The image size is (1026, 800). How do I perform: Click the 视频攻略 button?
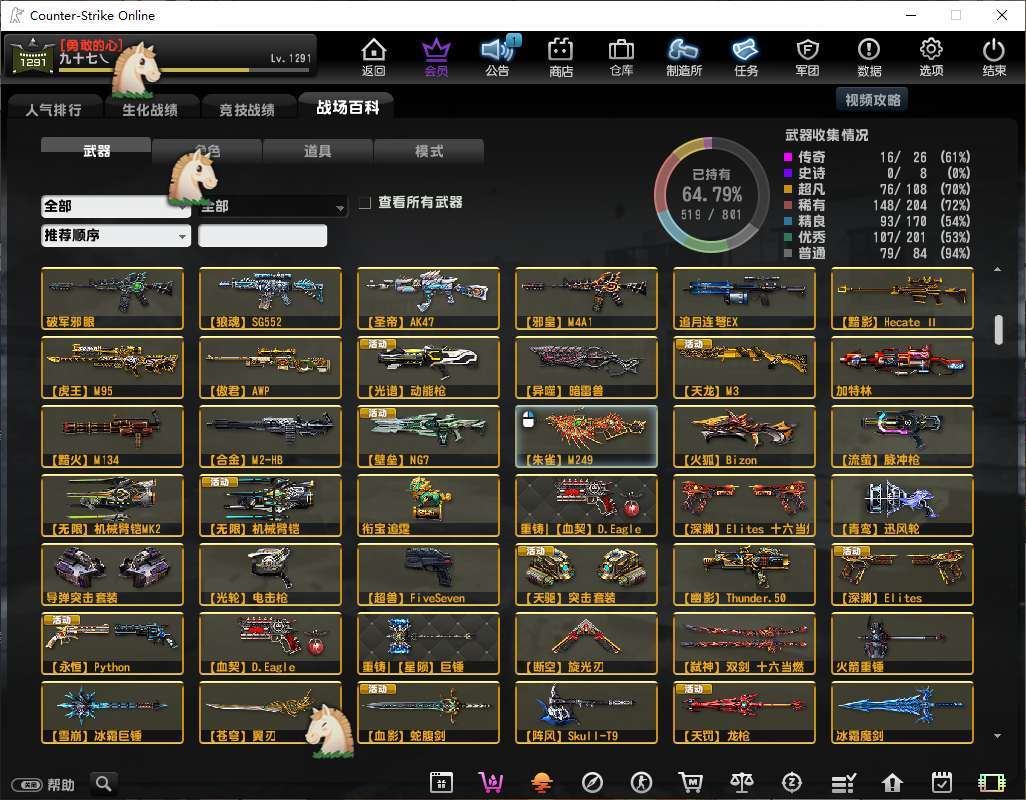(872, 99)
